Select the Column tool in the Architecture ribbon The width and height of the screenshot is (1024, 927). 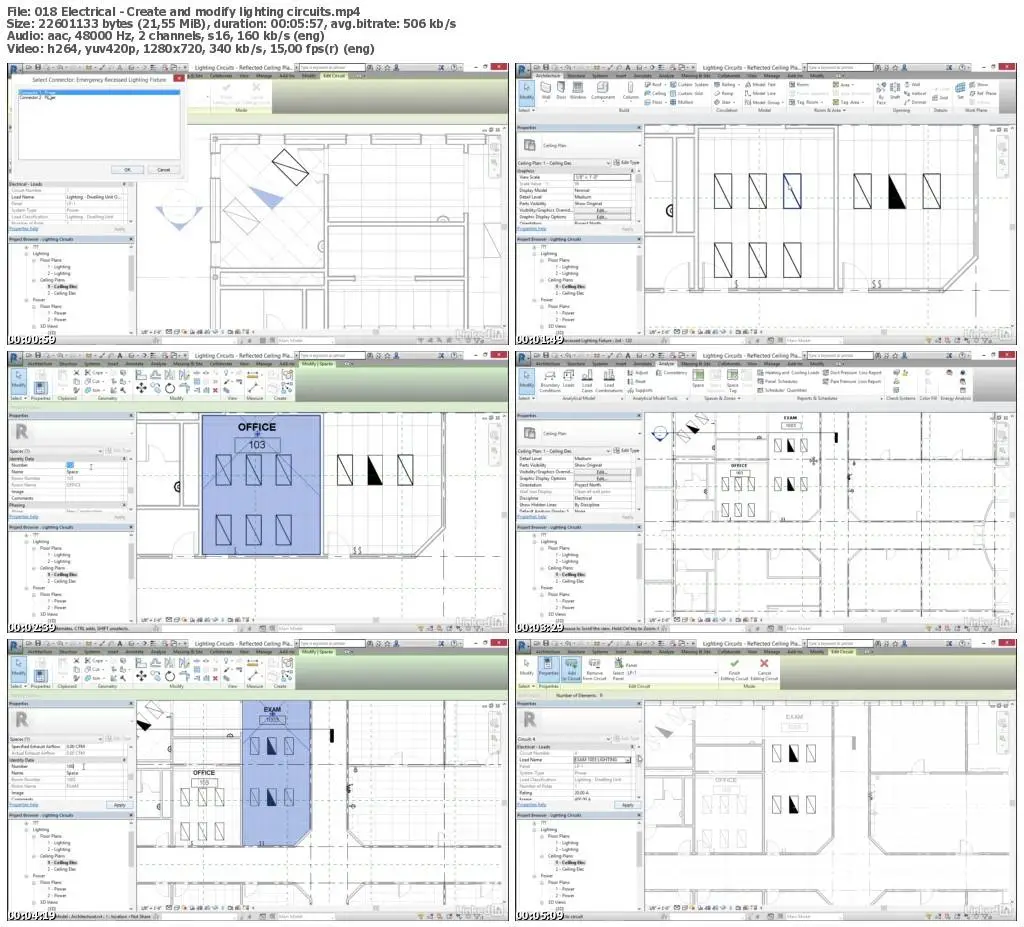point(630,91)
